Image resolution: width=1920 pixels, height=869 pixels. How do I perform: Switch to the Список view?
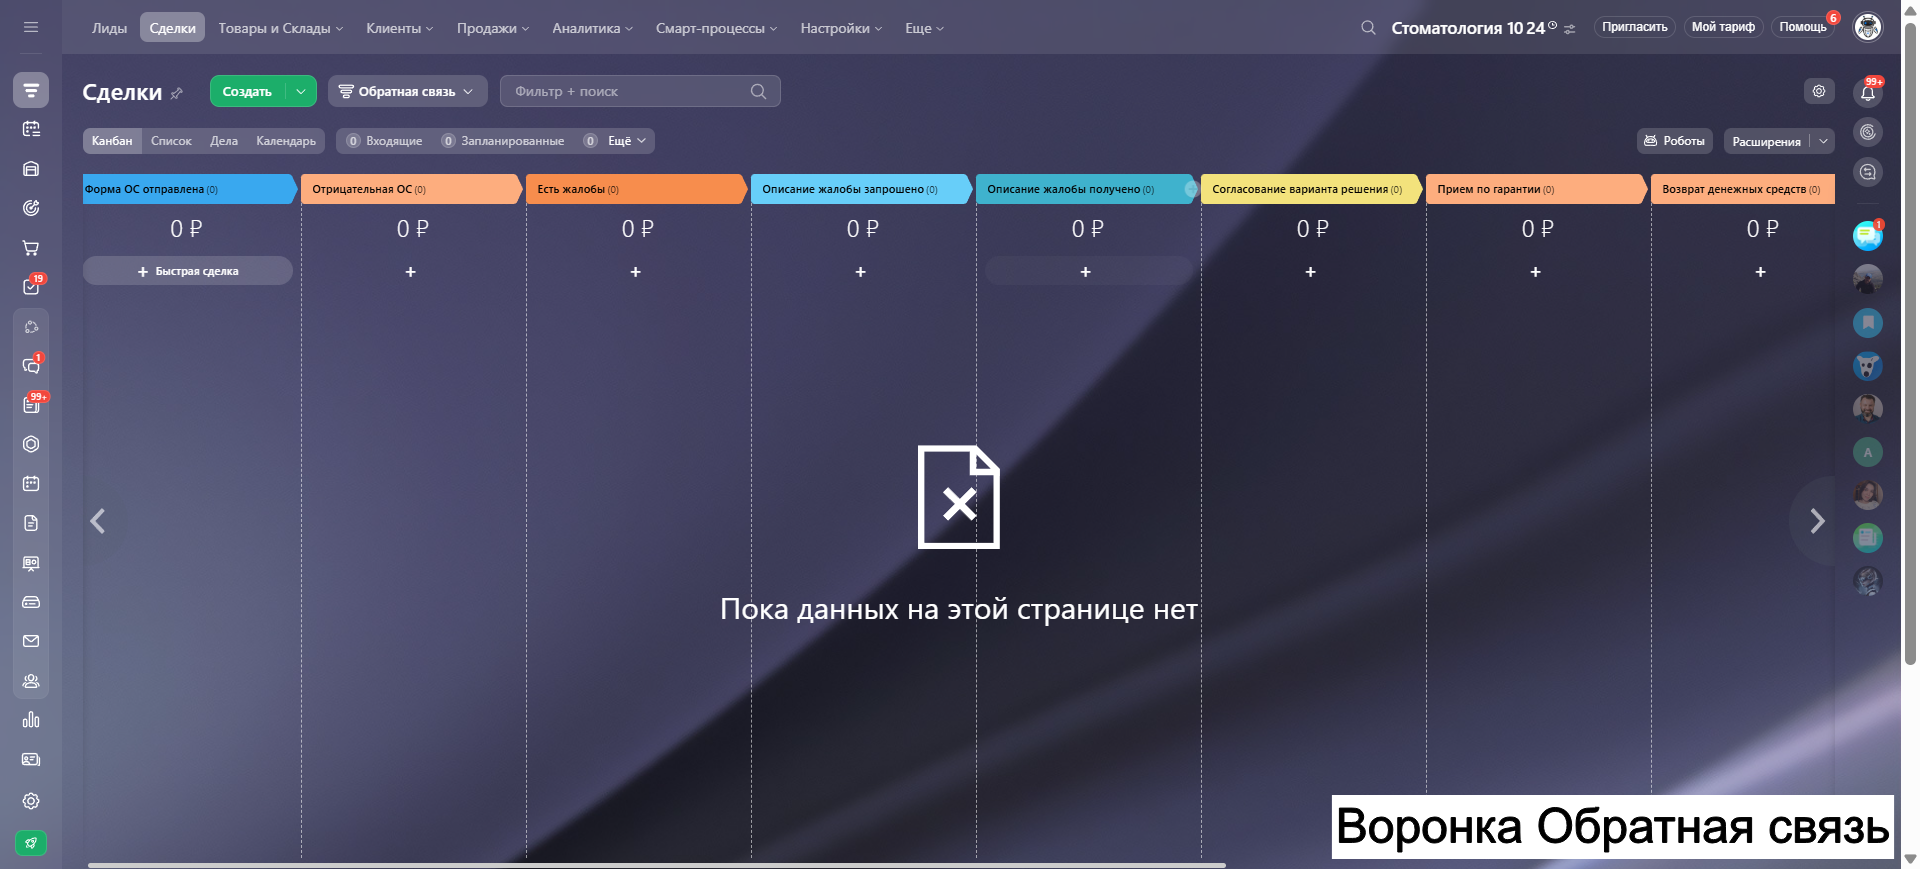171,141
